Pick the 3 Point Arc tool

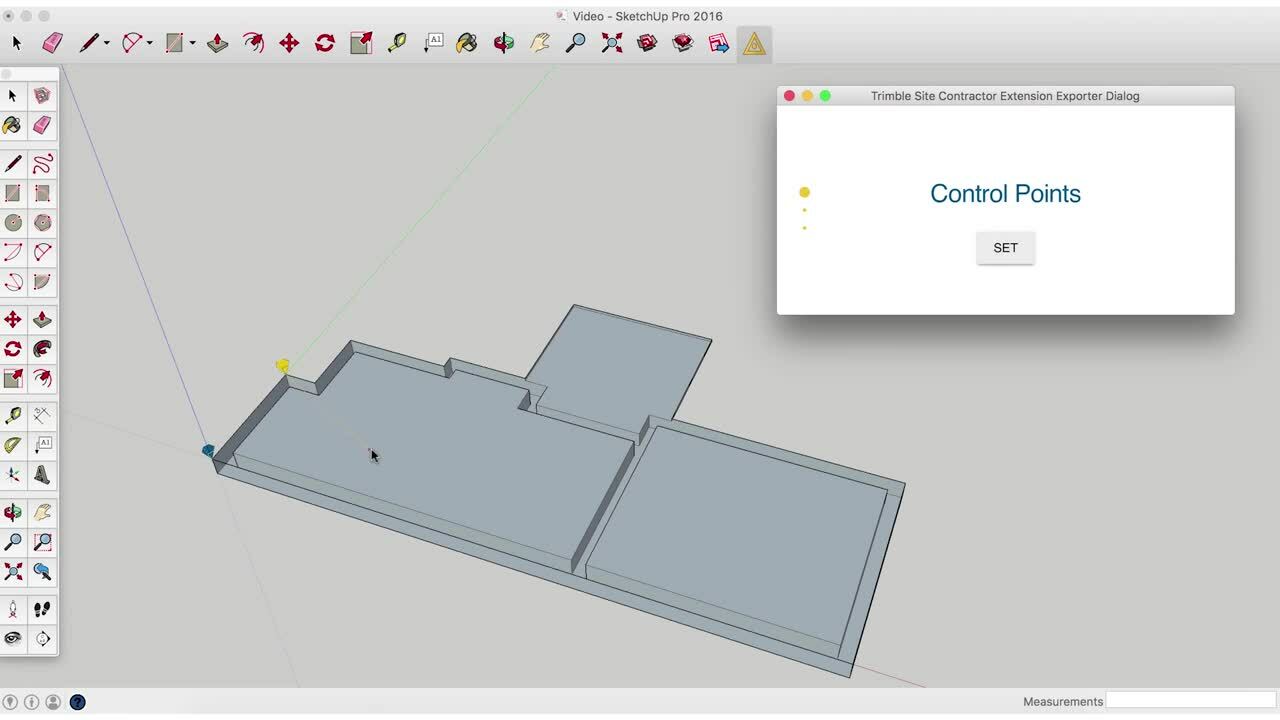tap(13, 282)
